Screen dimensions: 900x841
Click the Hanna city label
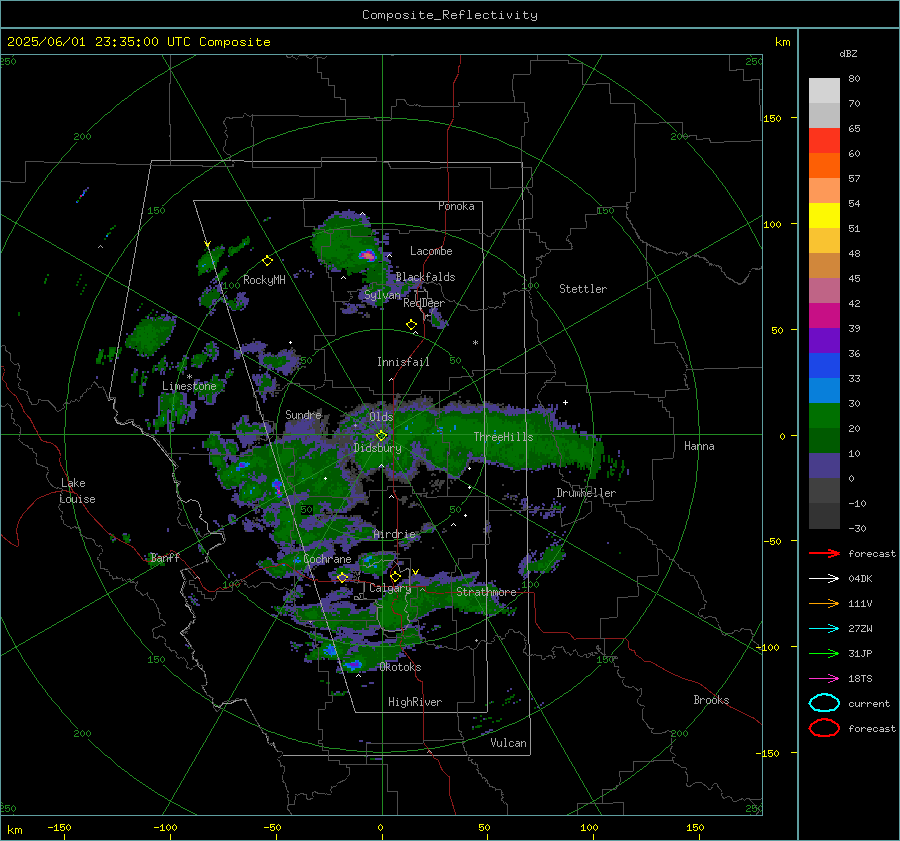point(699,446)
